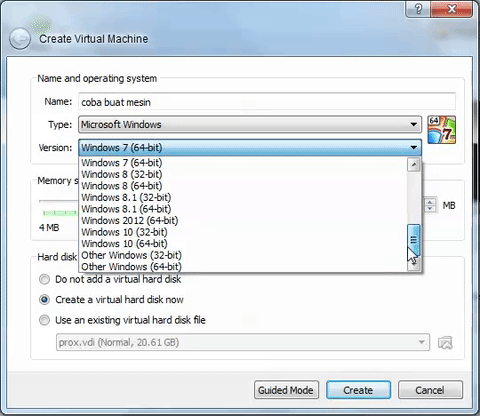The height and width of the screenshot is (416, 480).
Task: Close the Create Virtual Machine dialog
Action: [x=451, y=9]
